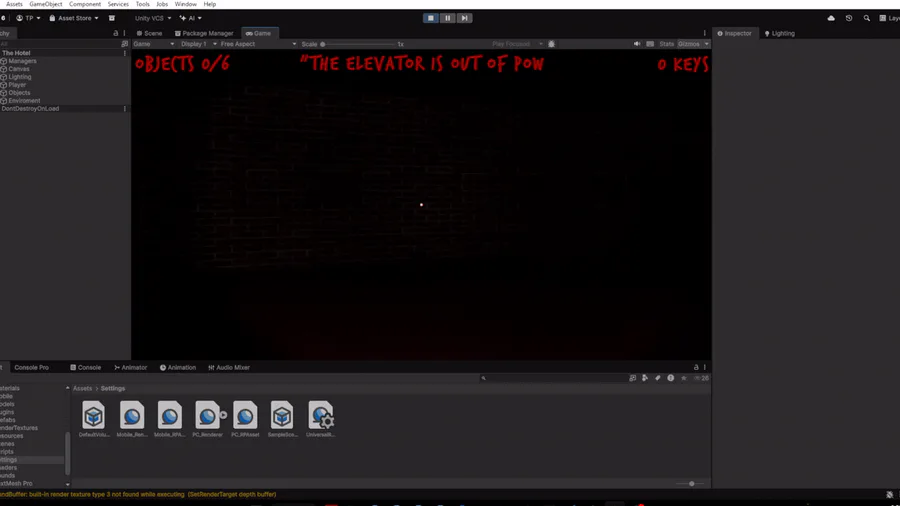Viewport: 900px width, 506px height.
Task: Mute game audio with the speaker icon
Action: pos(637,44)
